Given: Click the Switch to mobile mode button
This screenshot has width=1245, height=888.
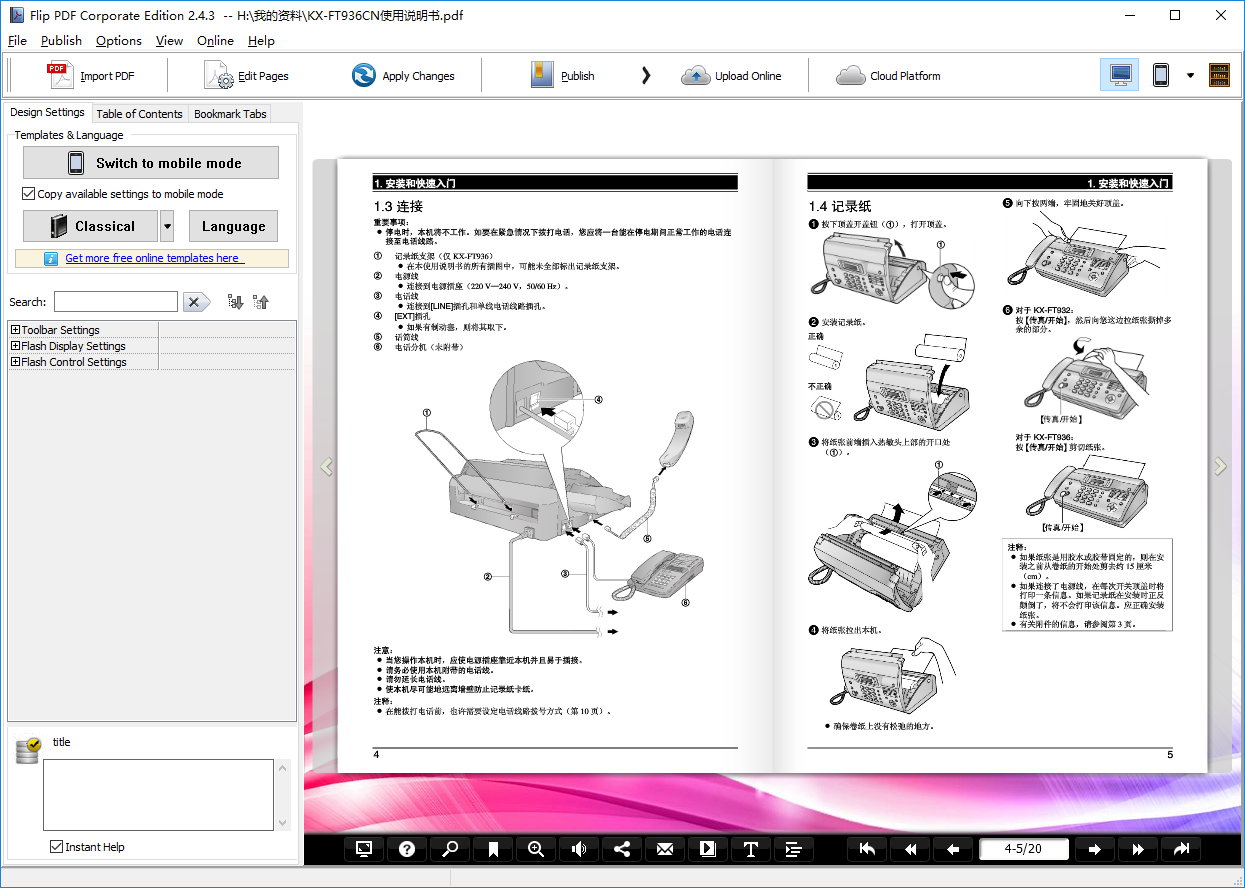Looking at the screenshot, I should pyautogui.click(x=151, y=163).
